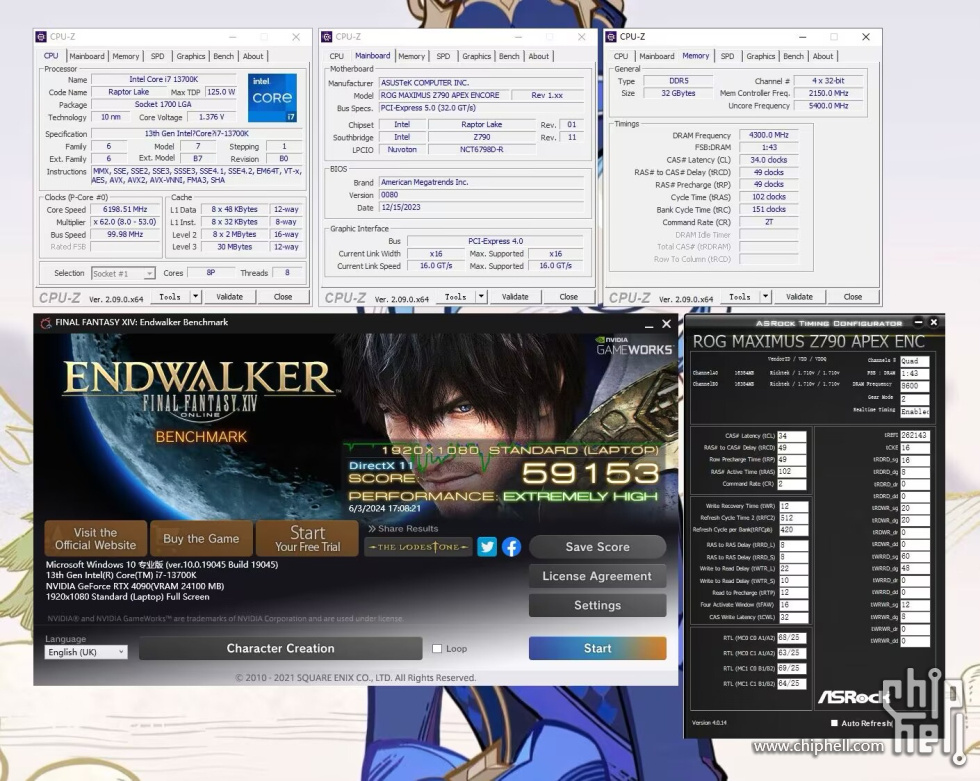
Task: Click RTL (MC0 C0 A1/A2) field showing 68/25
Action: tap(791, 638)
